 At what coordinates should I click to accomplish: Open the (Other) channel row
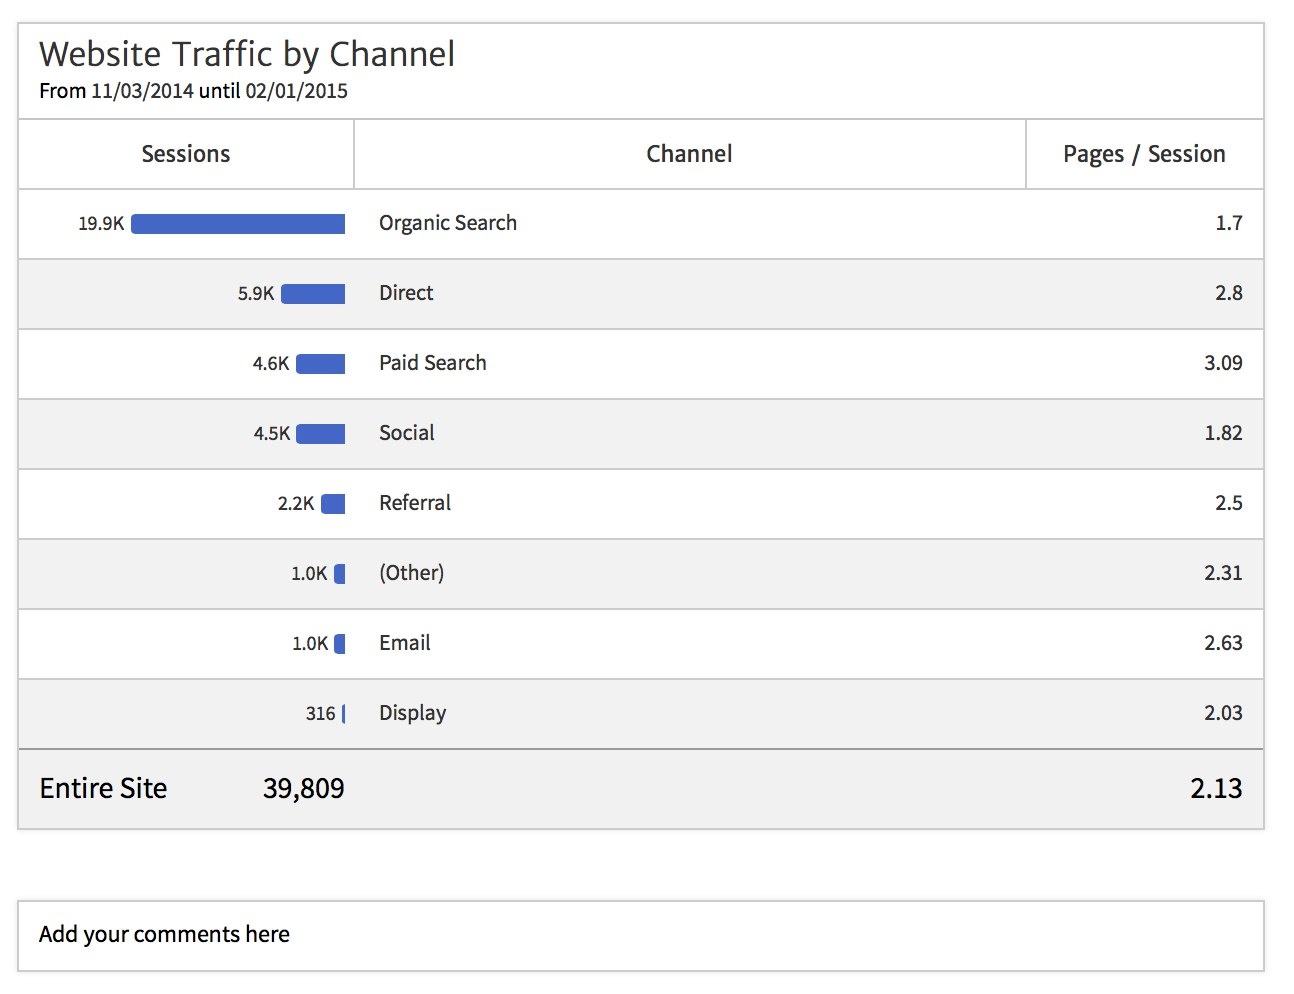(x=411, y=573)
